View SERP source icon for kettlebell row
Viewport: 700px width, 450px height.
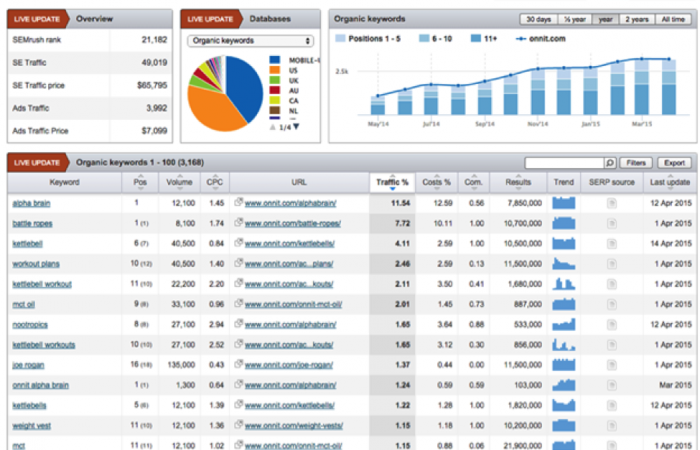click(x=612, y=244)
